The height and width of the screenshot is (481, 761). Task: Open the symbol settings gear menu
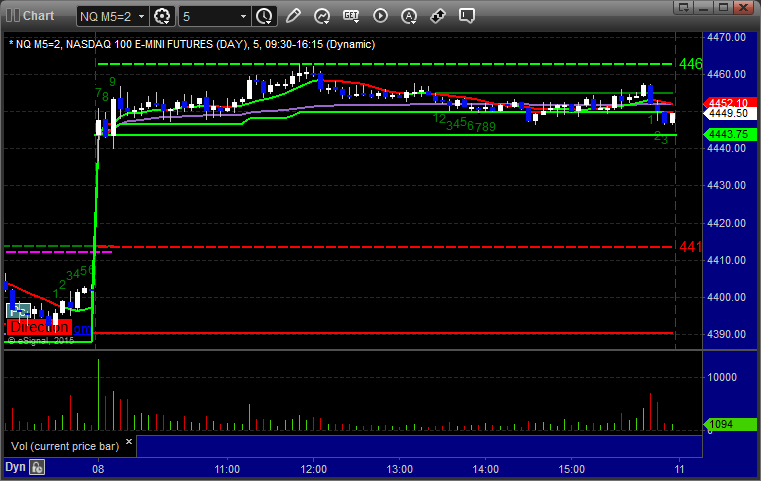pyautogui.click(x=162, y=17)
